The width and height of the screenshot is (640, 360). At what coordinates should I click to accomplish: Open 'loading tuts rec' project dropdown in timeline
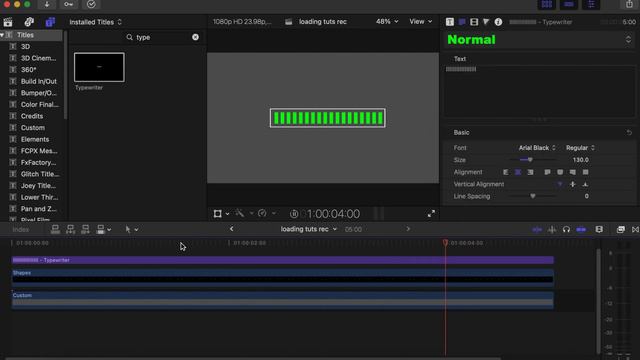[309, 229]
